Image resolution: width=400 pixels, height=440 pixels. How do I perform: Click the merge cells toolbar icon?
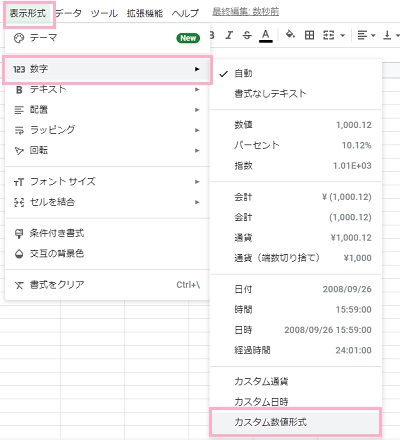pos(328,35)
